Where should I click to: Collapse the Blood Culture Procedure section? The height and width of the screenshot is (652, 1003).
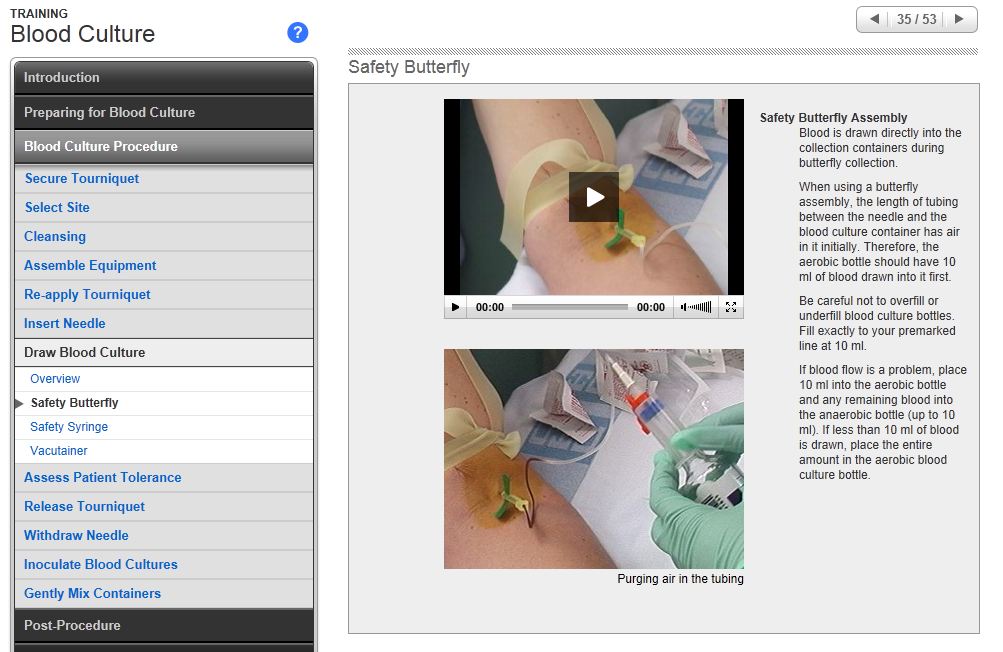163,146
